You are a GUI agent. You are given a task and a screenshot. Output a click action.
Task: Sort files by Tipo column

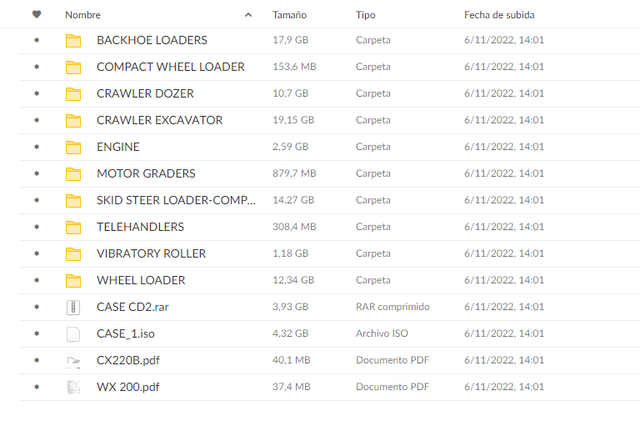point(366,15)
